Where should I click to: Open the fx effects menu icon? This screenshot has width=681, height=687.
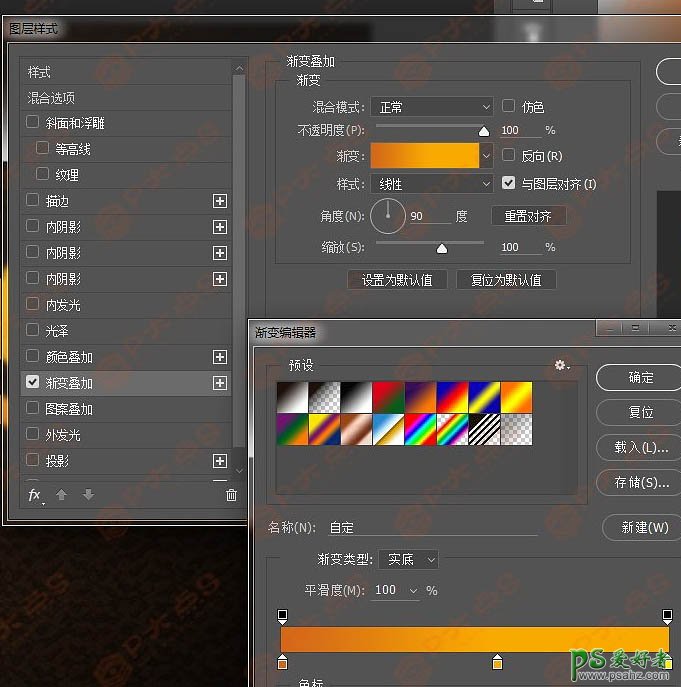tap(35, 495)
